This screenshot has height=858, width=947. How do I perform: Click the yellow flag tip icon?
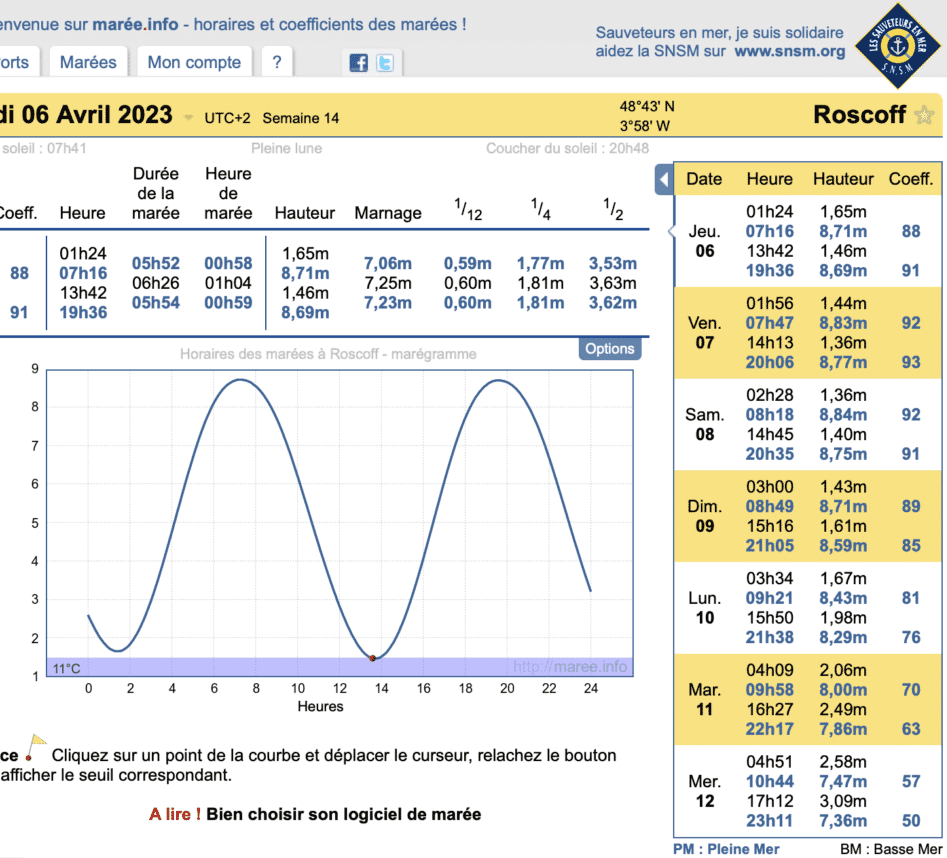tap(37, 743)
